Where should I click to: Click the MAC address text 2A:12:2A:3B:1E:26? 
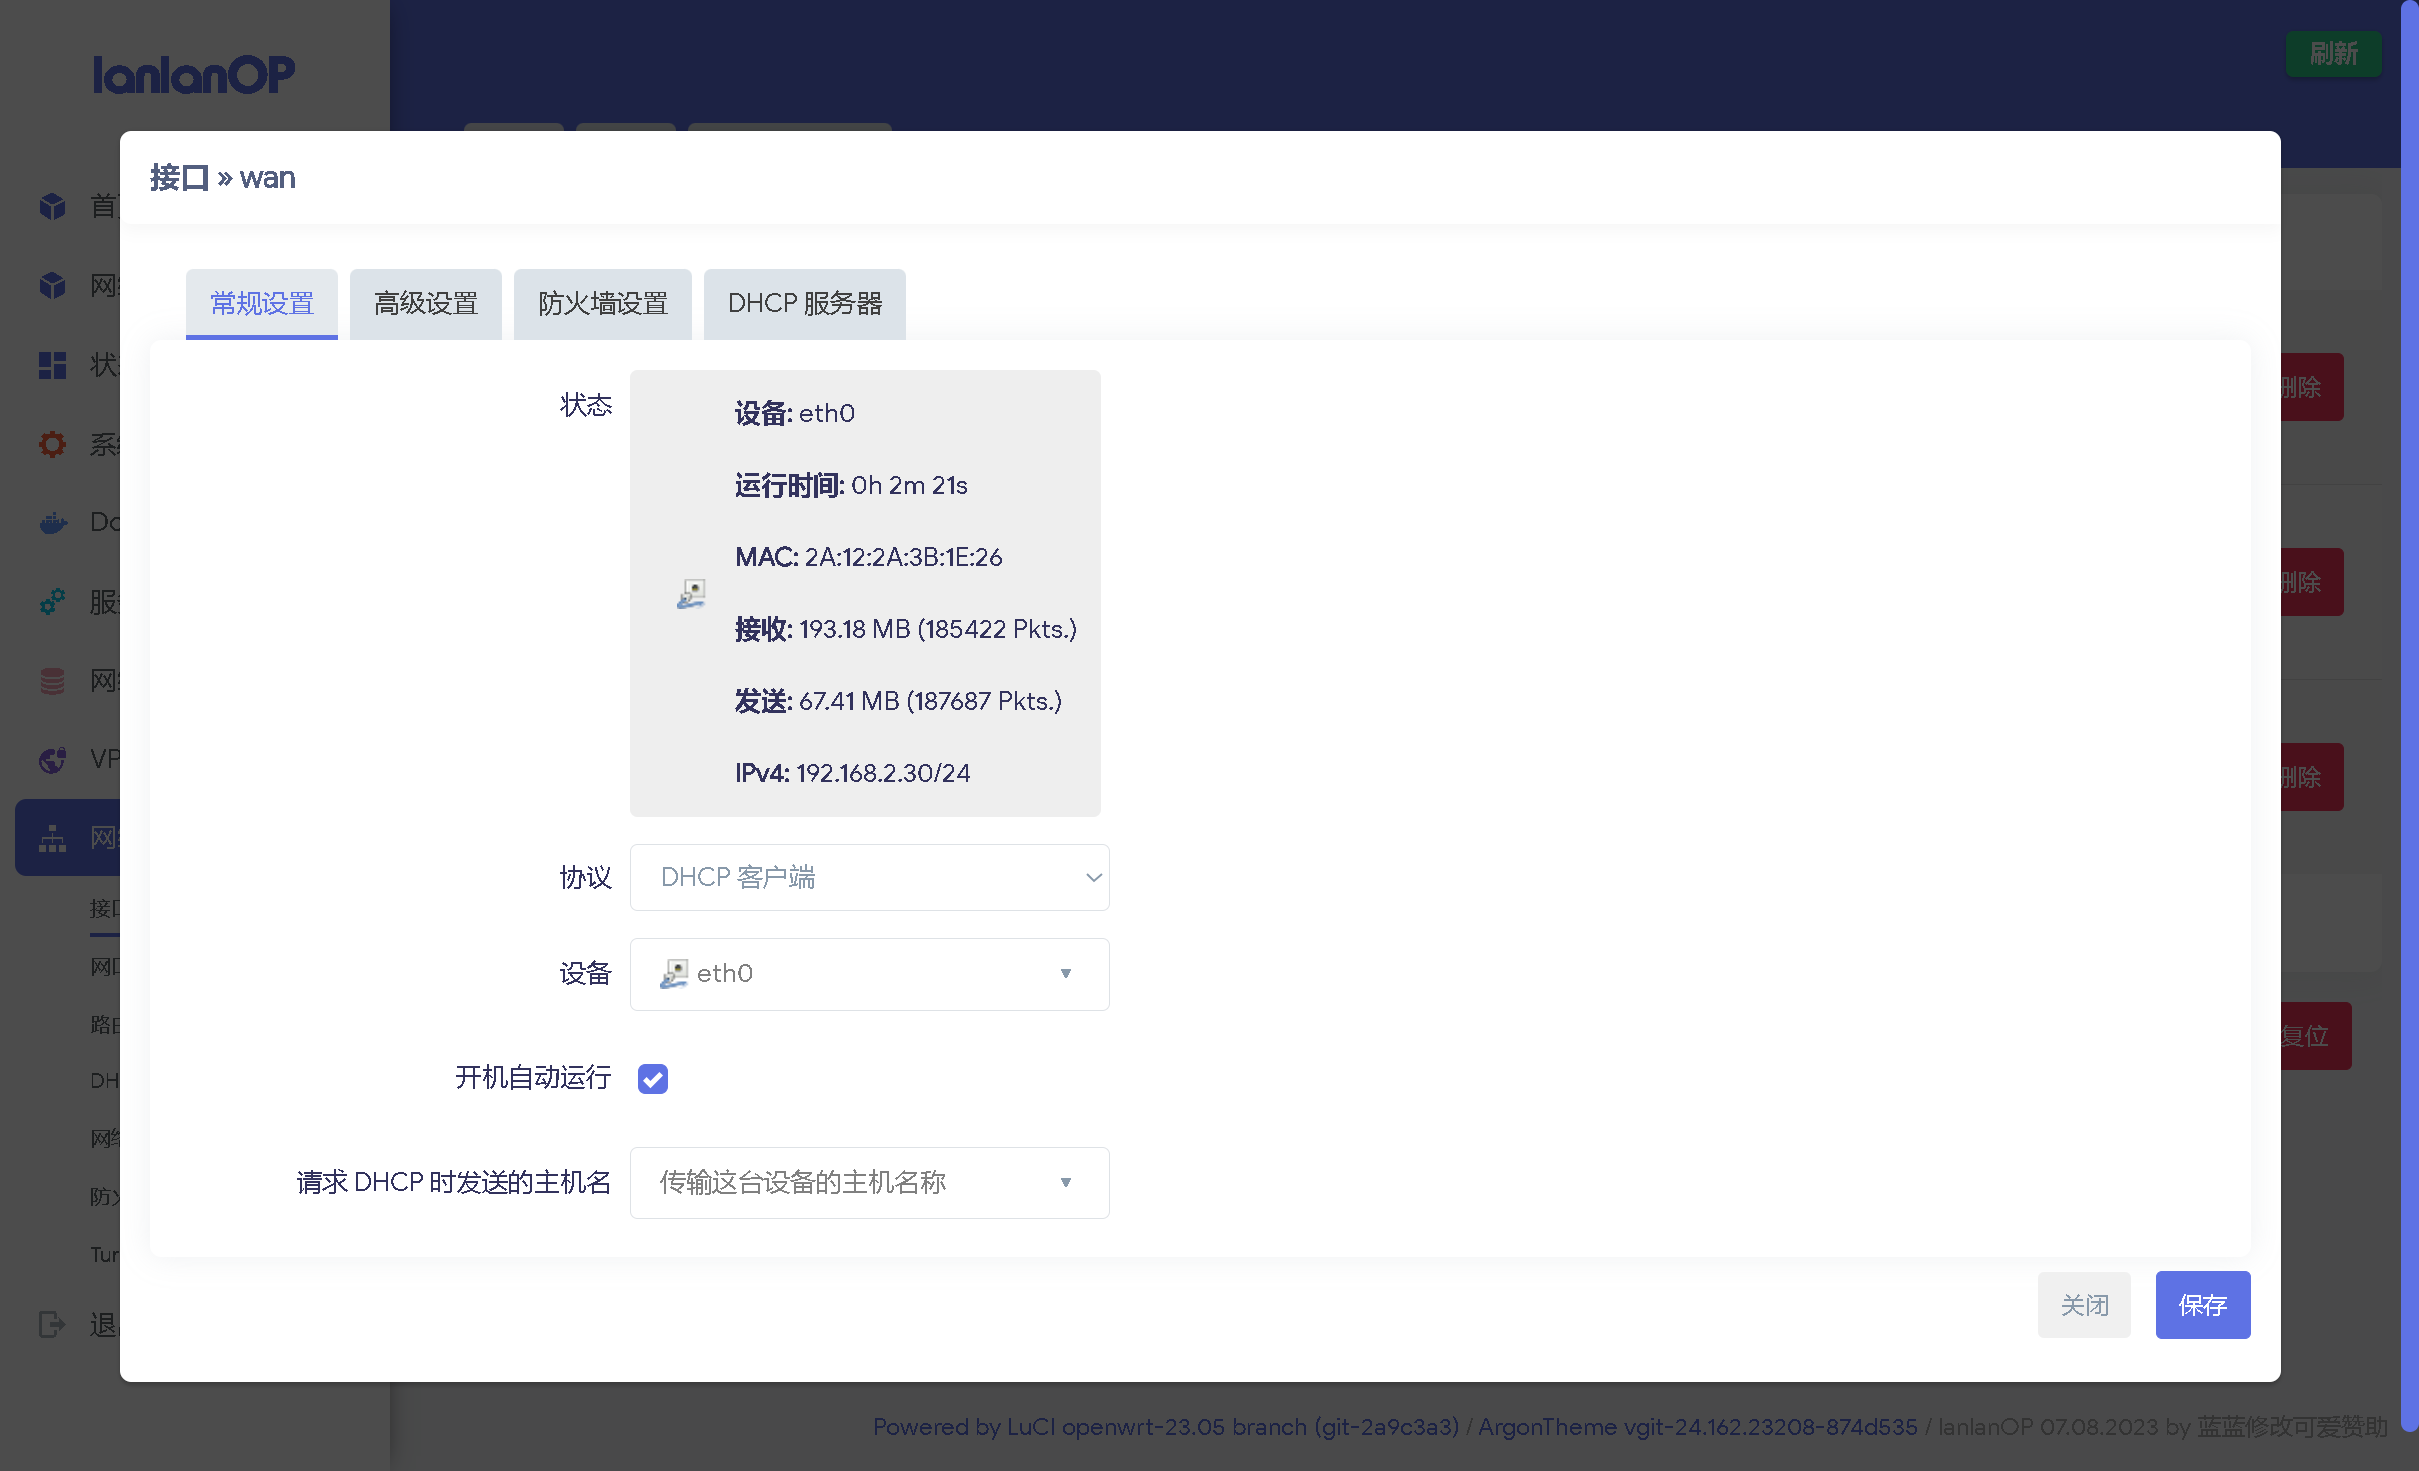903,557
